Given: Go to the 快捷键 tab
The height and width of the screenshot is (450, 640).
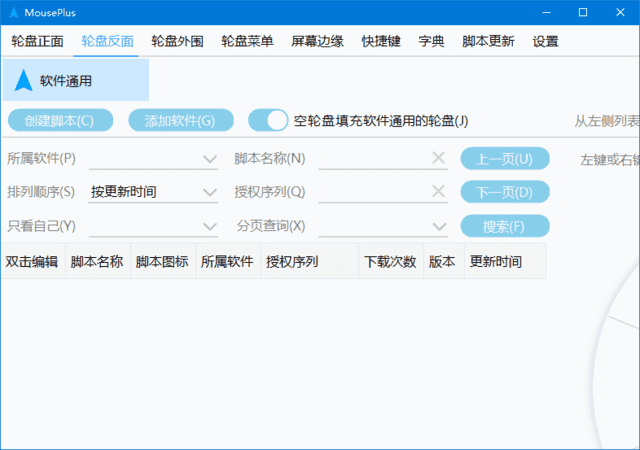Looking at the screenshot, I should click(x=380, y=42).
